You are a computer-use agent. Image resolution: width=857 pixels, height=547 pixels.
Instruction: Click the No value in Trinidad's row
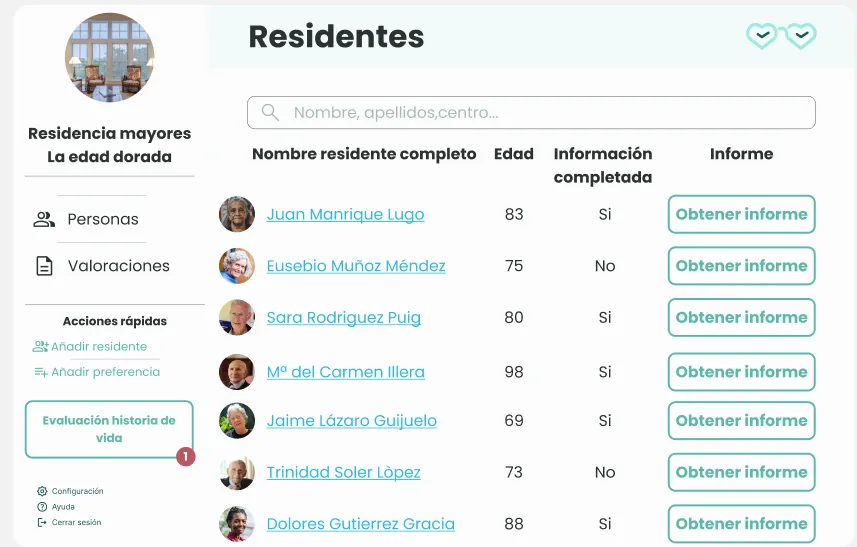click(x=605, y=472)
